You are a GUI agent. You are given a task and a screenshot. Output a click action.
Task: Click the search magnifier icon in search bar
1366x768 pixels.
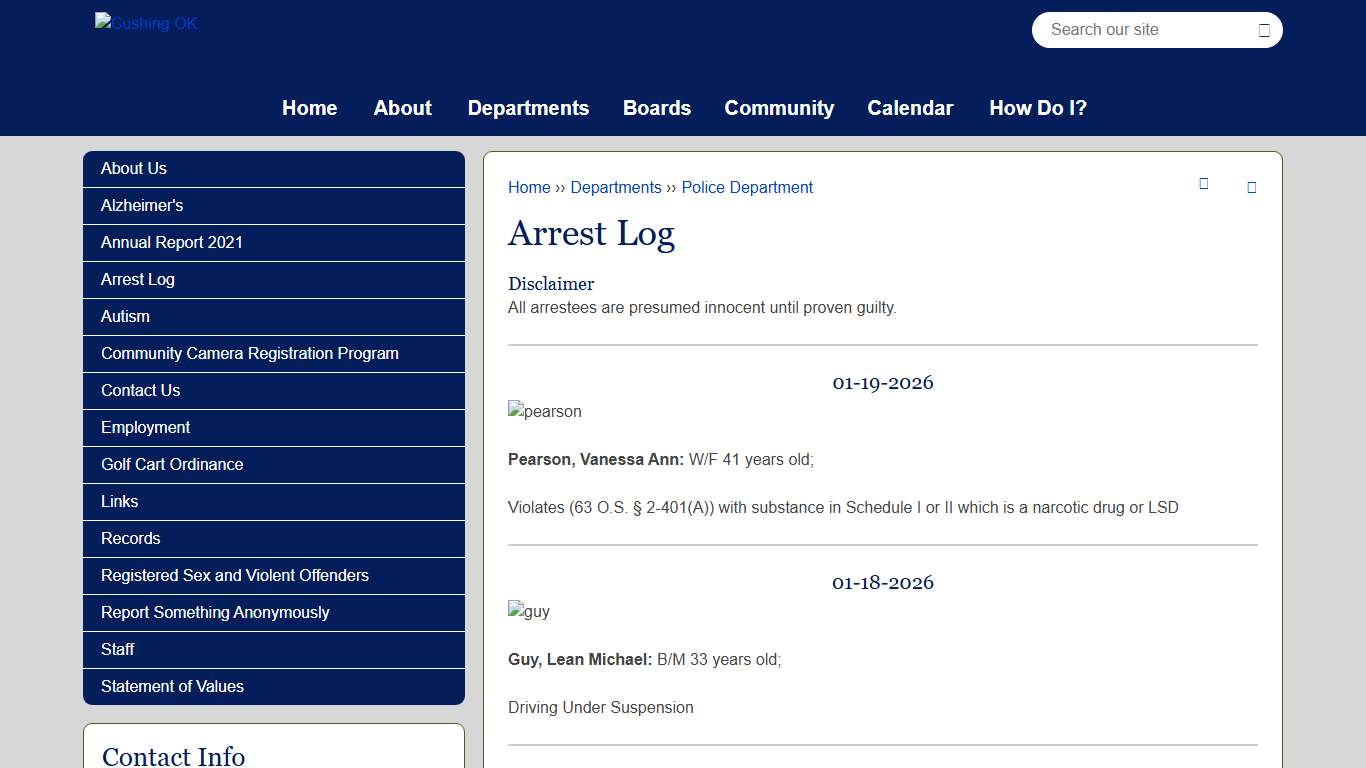click(x=1262, y=30)
